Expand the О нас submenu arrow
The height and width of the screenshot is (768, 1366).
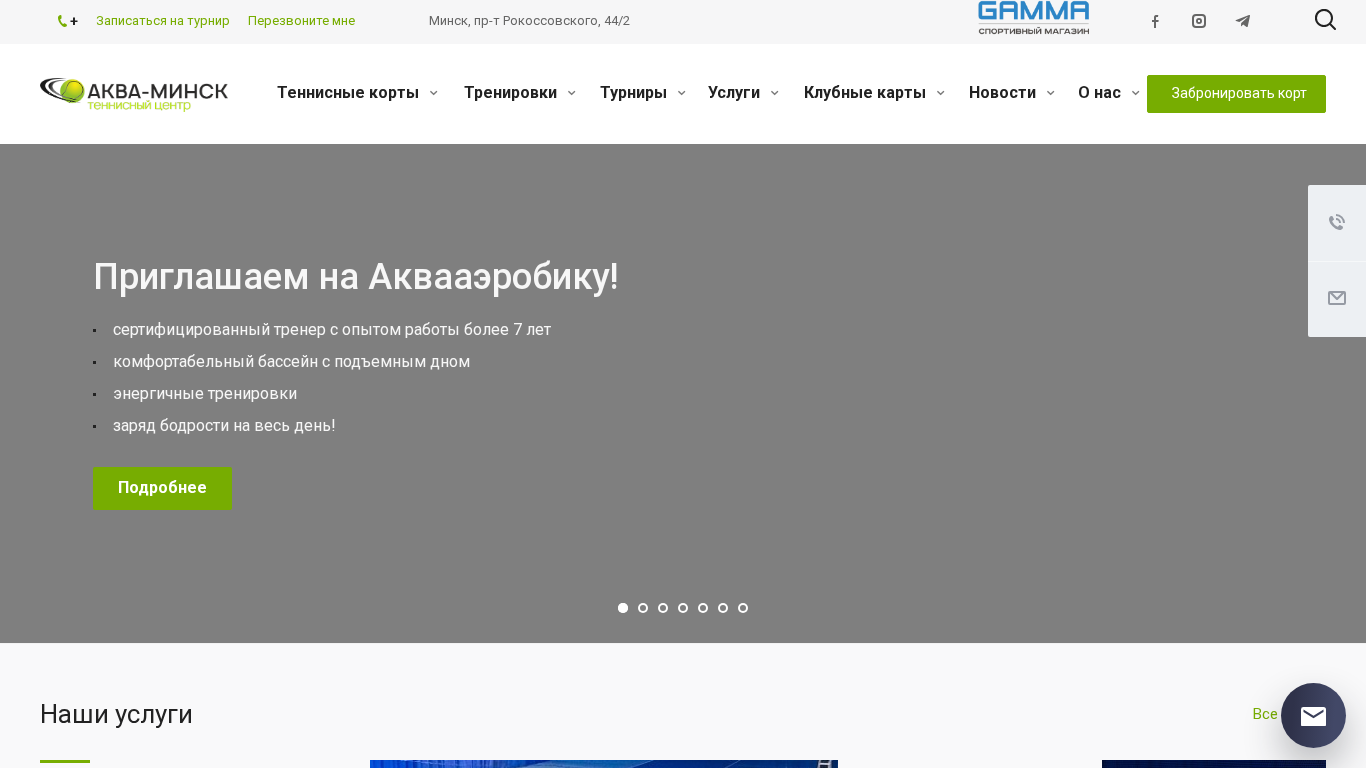pos(1136,93)
